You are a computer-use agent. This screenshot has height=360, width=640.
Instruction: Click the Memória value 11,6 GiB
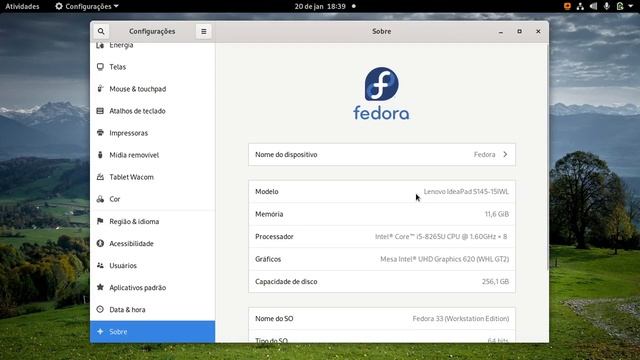coord(497,214)
